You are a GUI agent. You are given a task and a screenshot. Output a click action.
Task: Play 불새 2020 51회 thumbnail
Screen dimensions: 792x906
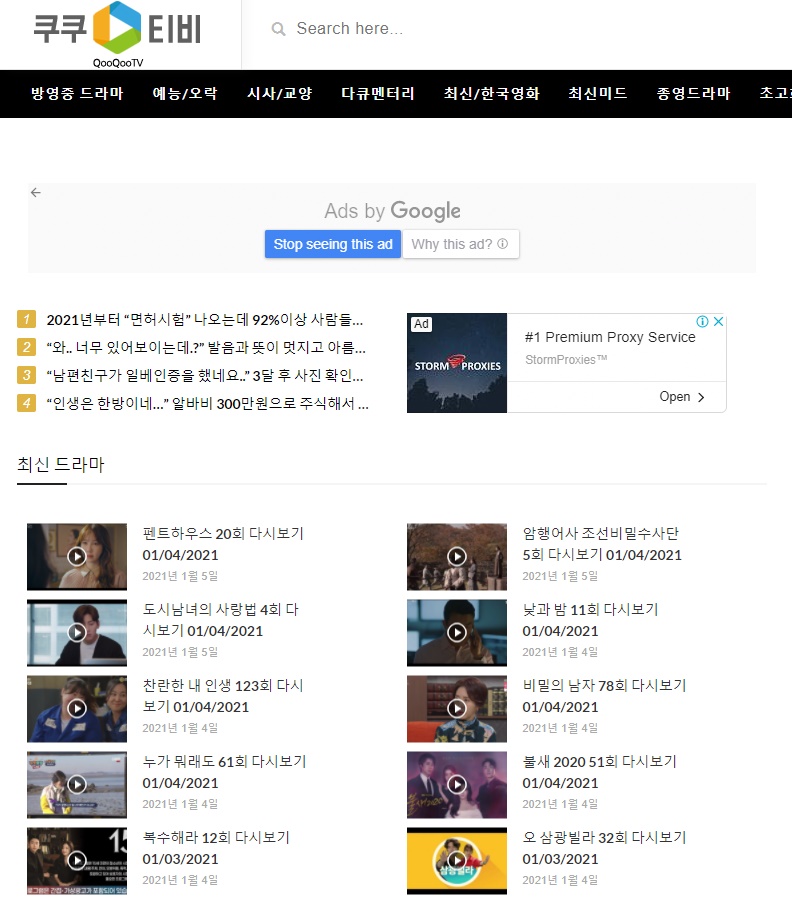coord(457,785)
